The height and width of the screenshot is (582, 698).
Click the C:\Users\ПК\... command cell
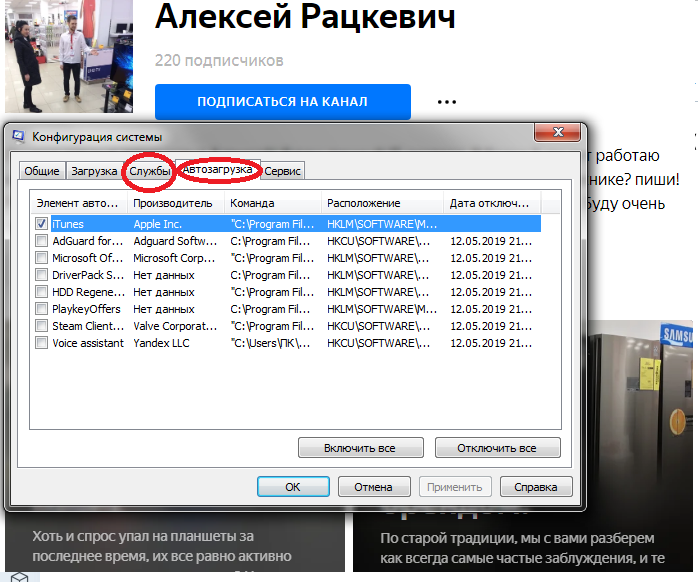[x=270, y=343]
